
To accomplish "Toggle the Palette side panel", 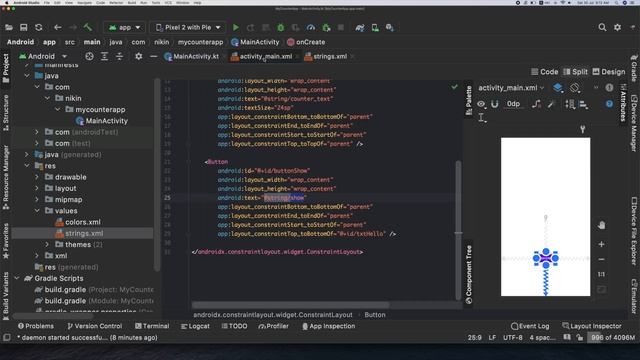I will coord(469,100).
